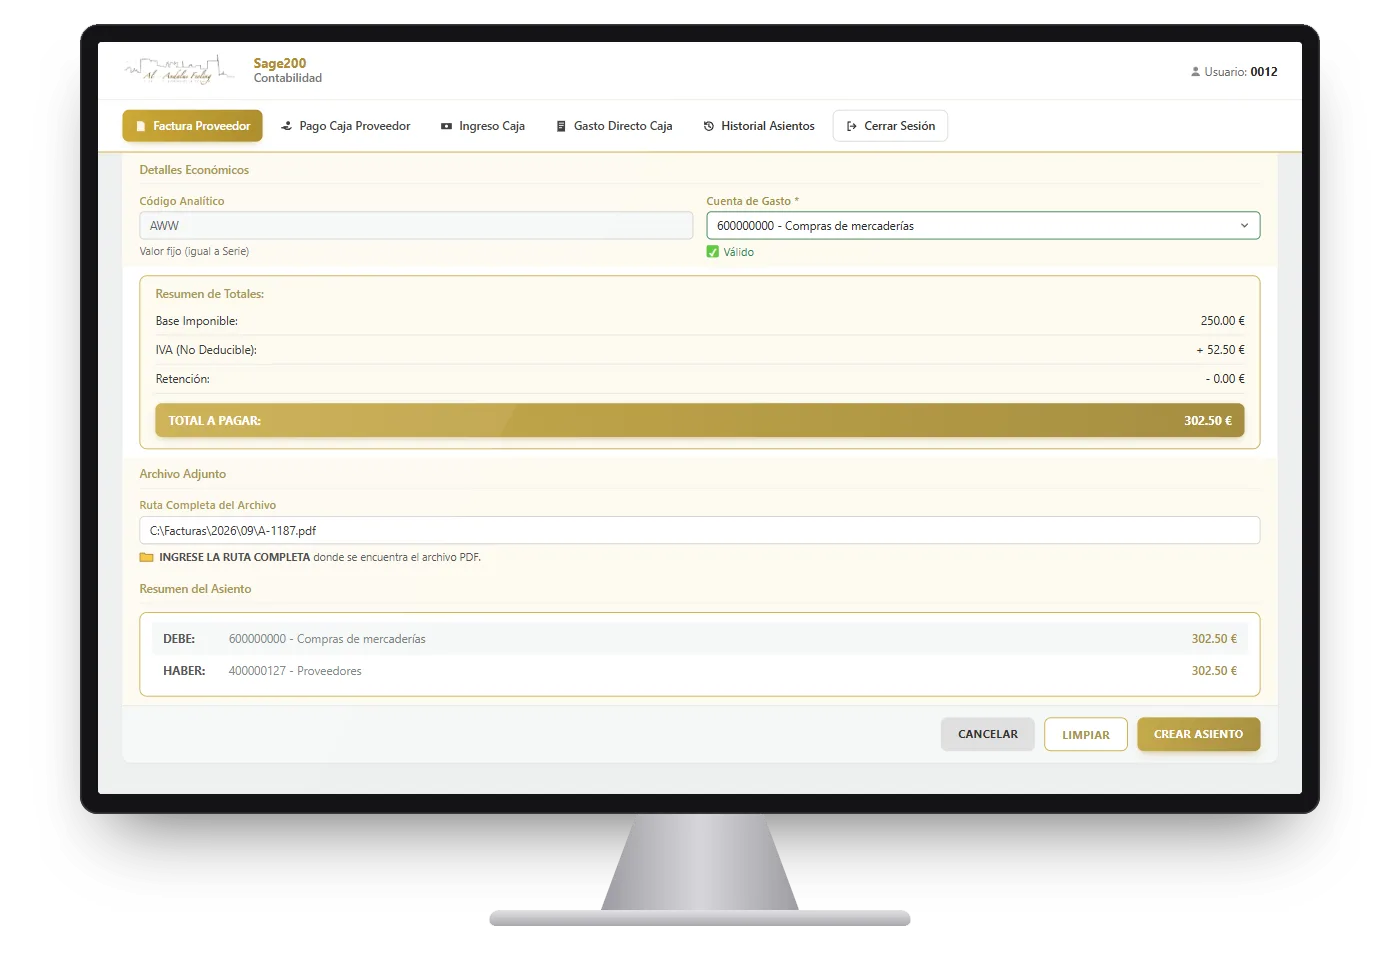Click the Resumen de Totales label
Image resolution: width=1400 pixels, height=960 pixels.
point(210,294)
